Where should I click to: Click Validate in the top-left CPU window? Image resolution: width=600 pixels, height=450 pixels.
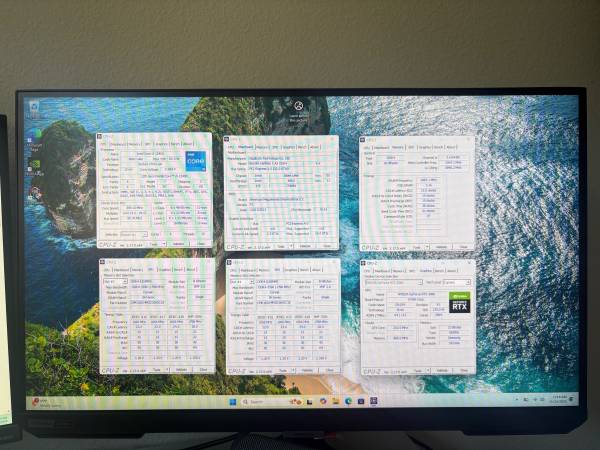pyautogui.click(x=180, y=242)
